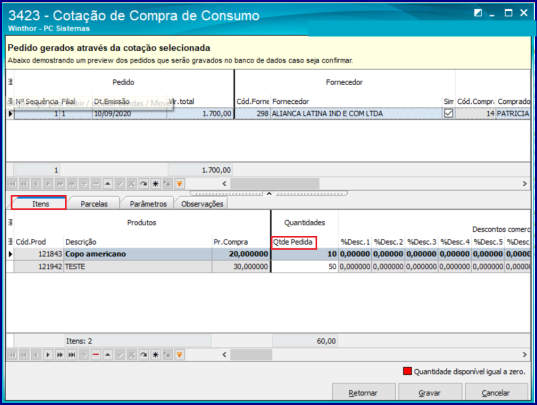
Task: Click the orange filter icon in the Itens navigator
Action: coord(179,355)
